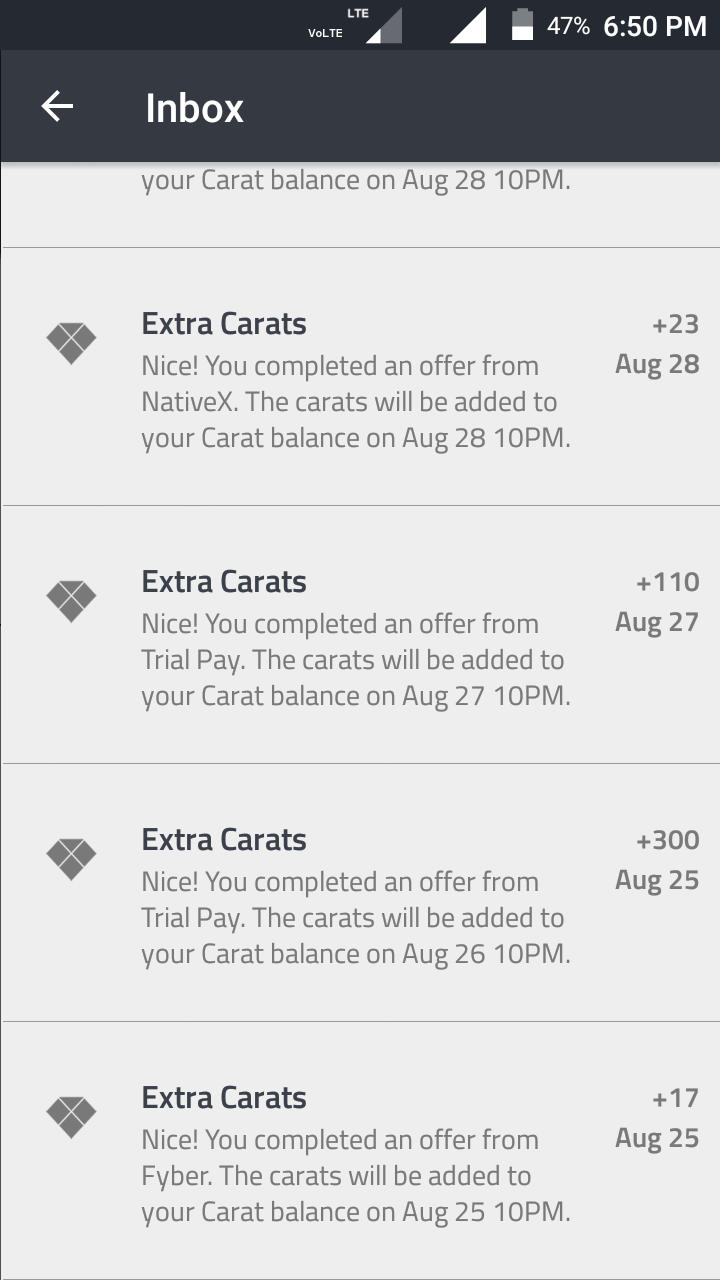Viewport: 720px width, 1280px height.
Task: Open the Fyber offer message text
Action: pyautogui.click(x=355, y=1176)
